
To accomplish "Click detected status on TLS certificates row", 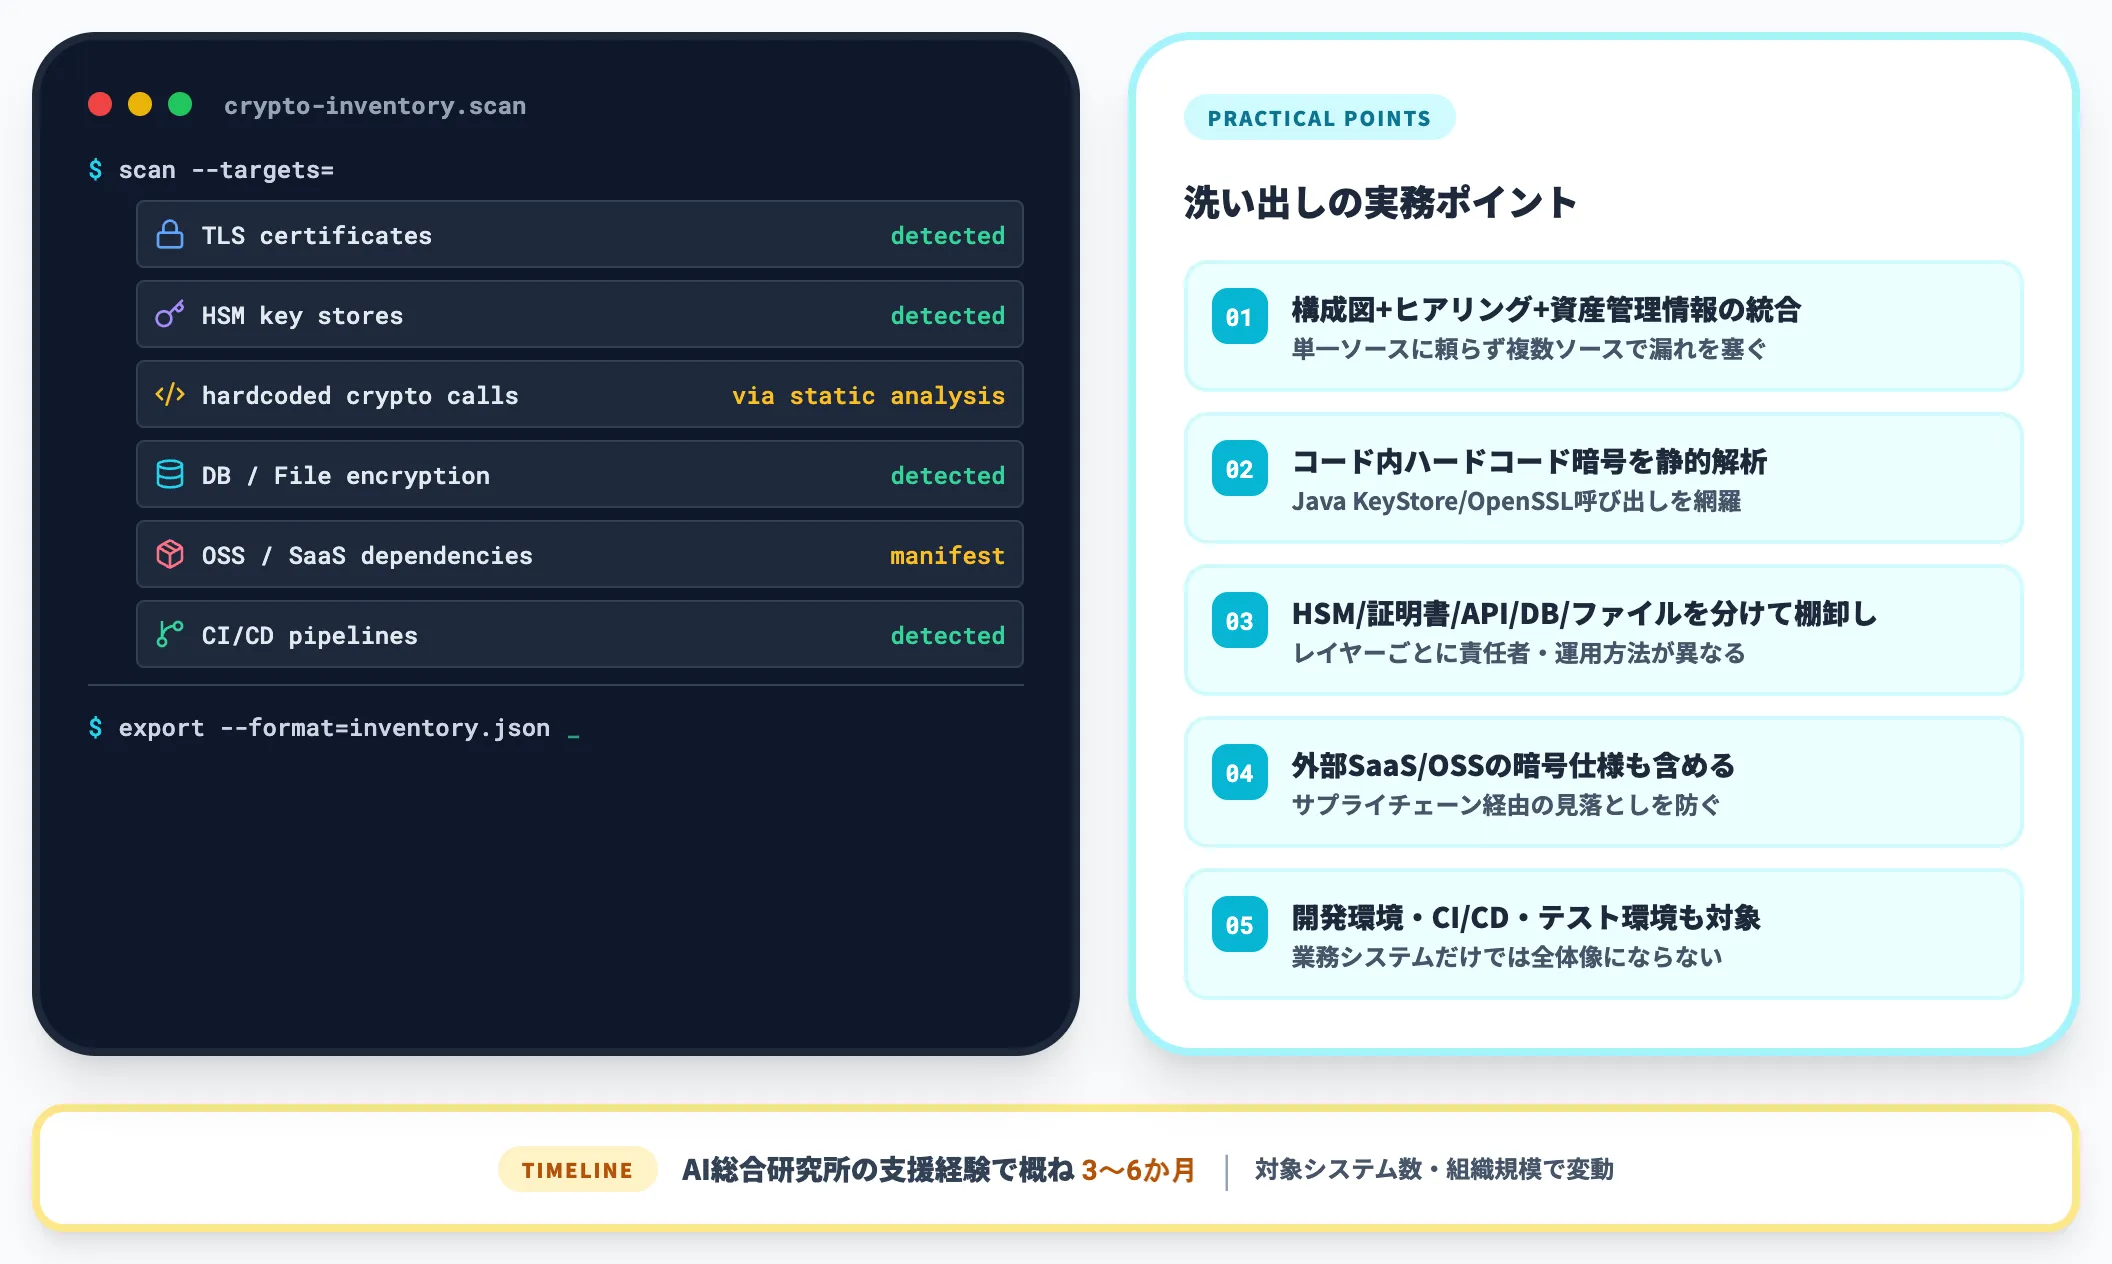I will click(x=948, y=236).
